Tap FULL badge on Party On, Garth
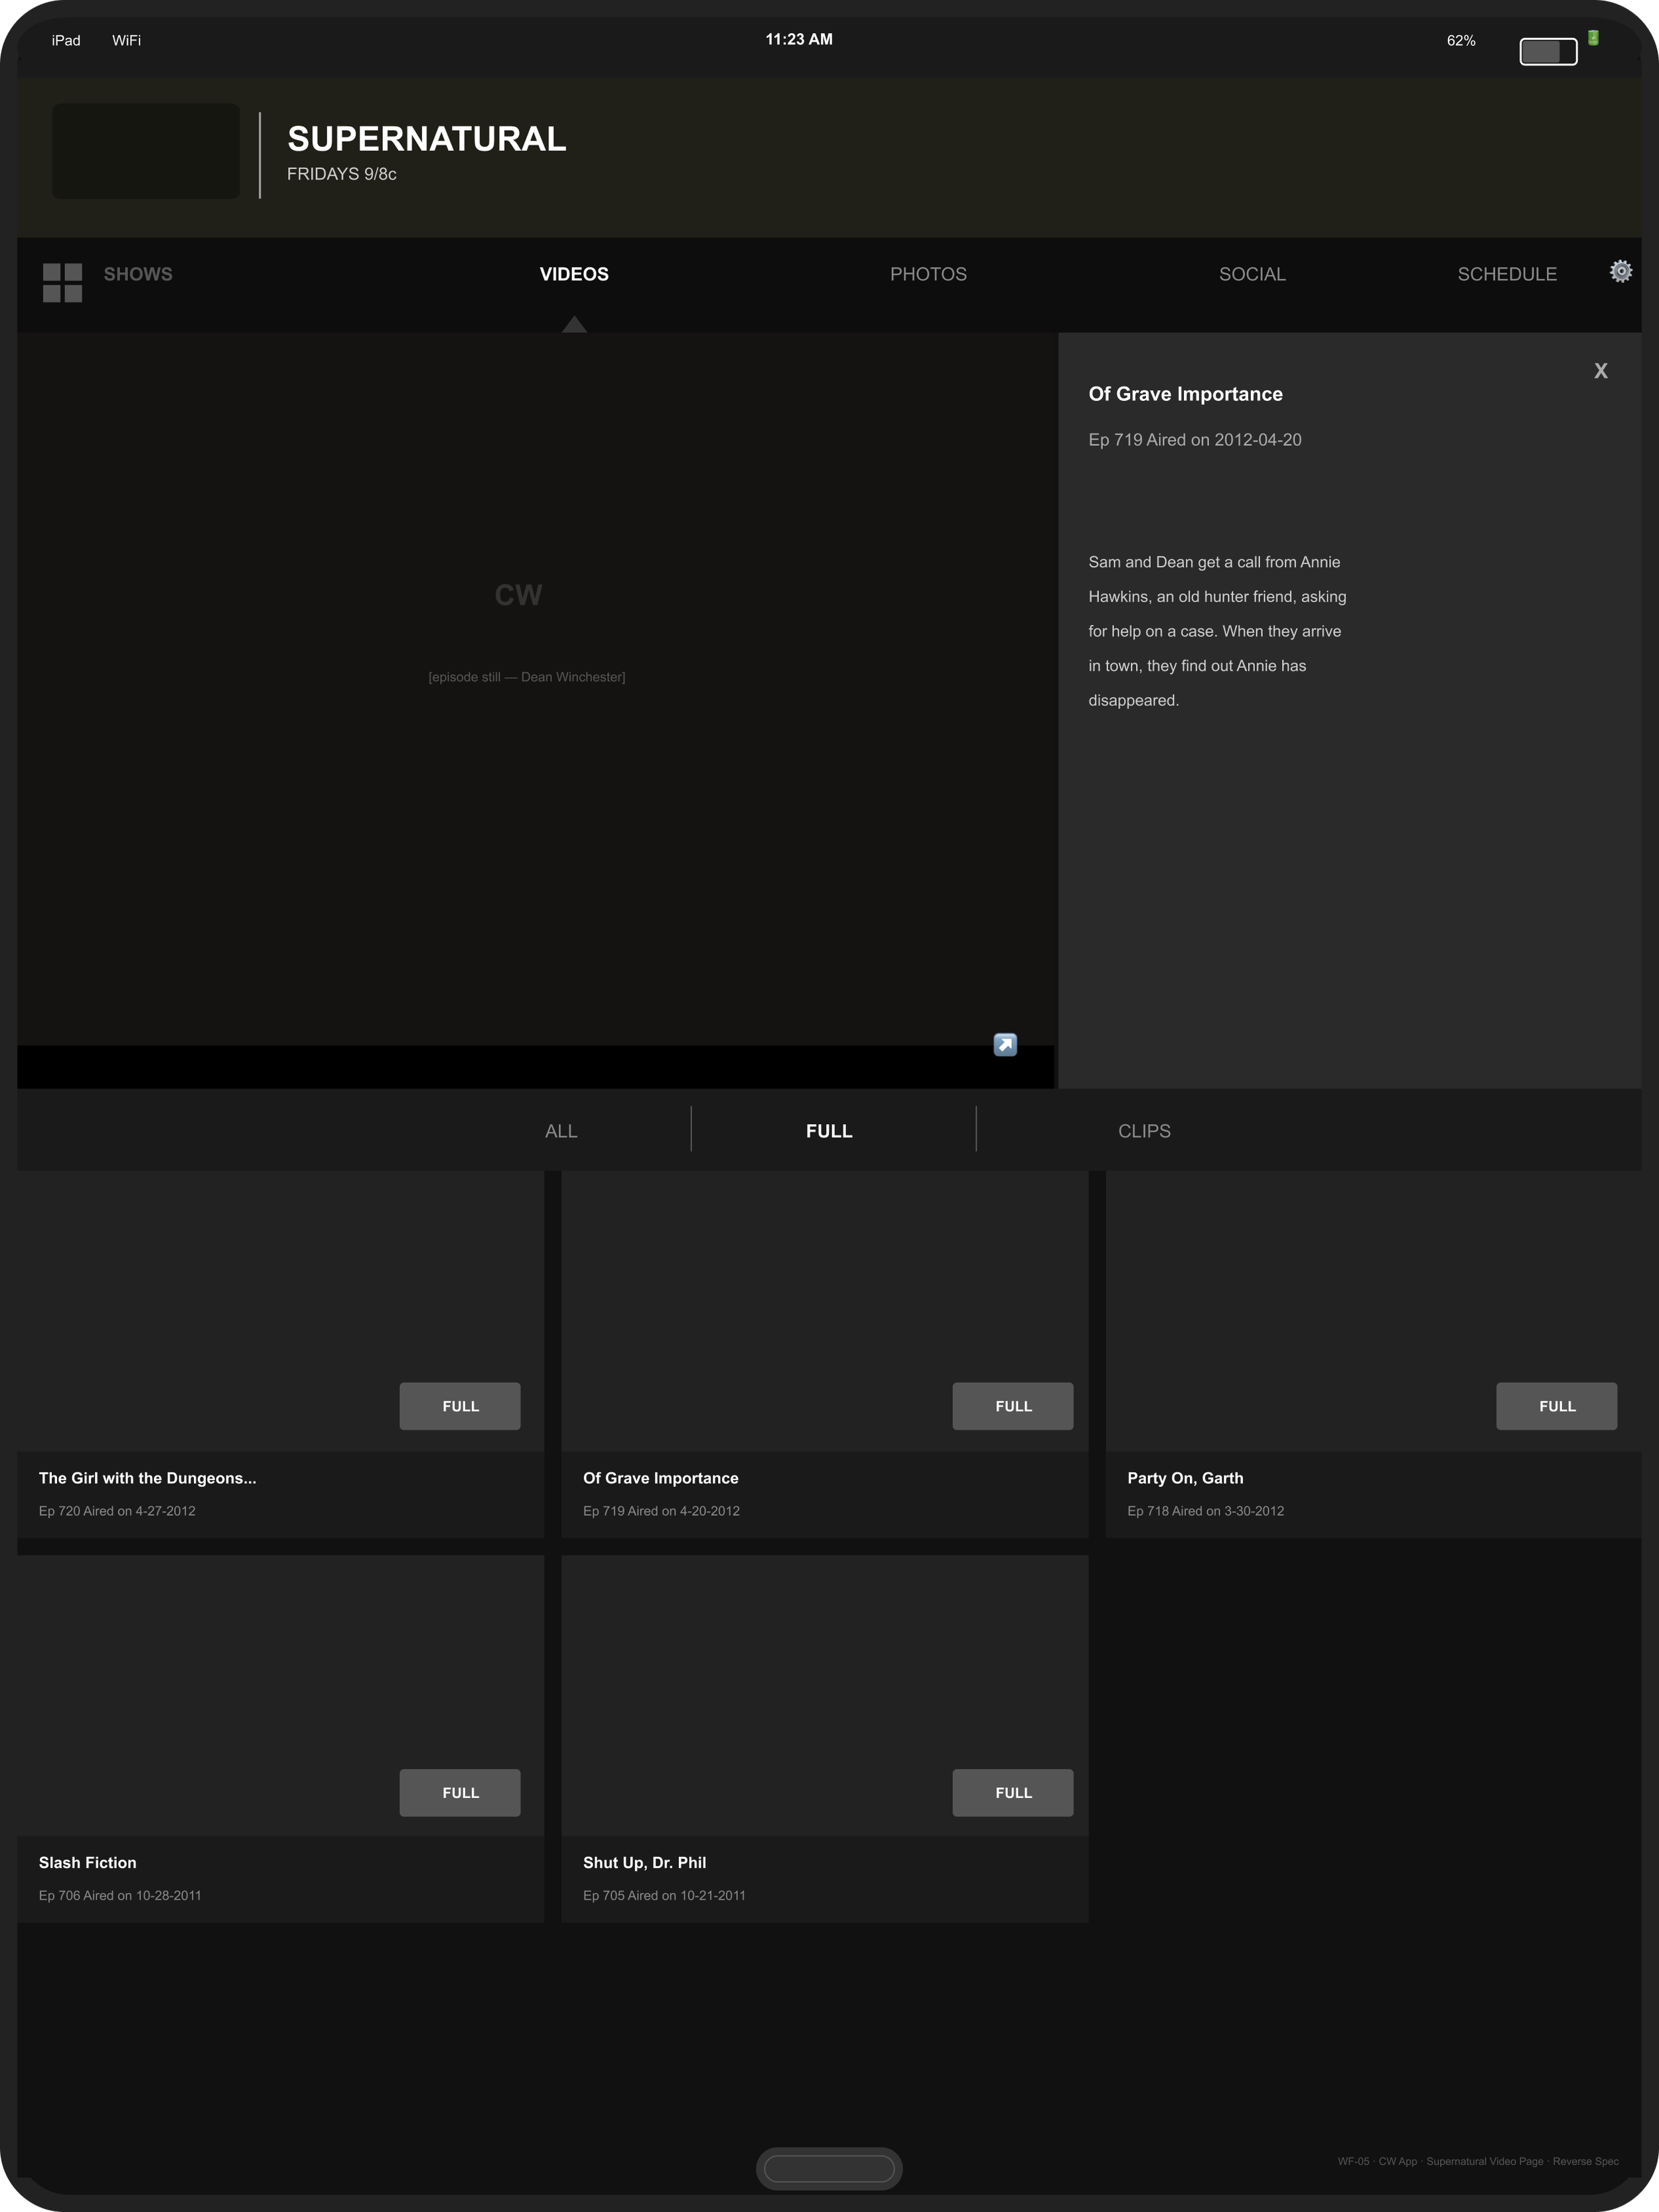 (x=1556, y=1406)
